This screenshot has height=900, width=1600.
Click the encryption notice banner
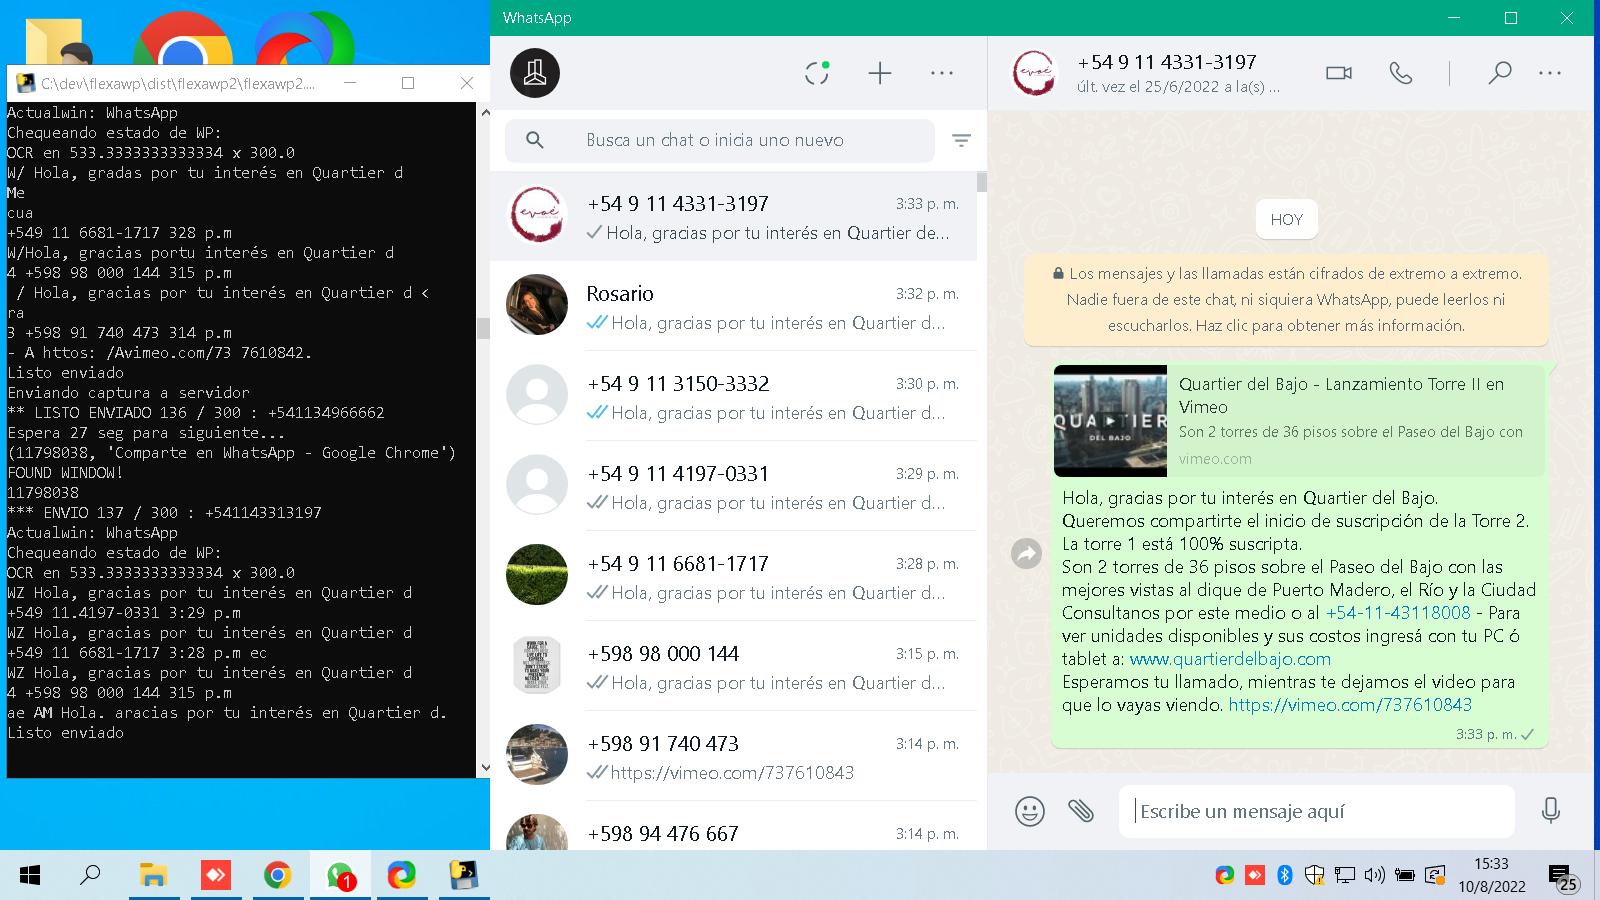(x=1286, y=299)
